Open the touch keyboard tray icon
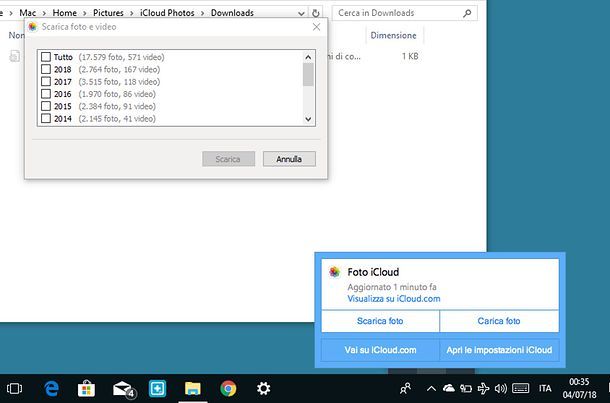 coord(521,389)
